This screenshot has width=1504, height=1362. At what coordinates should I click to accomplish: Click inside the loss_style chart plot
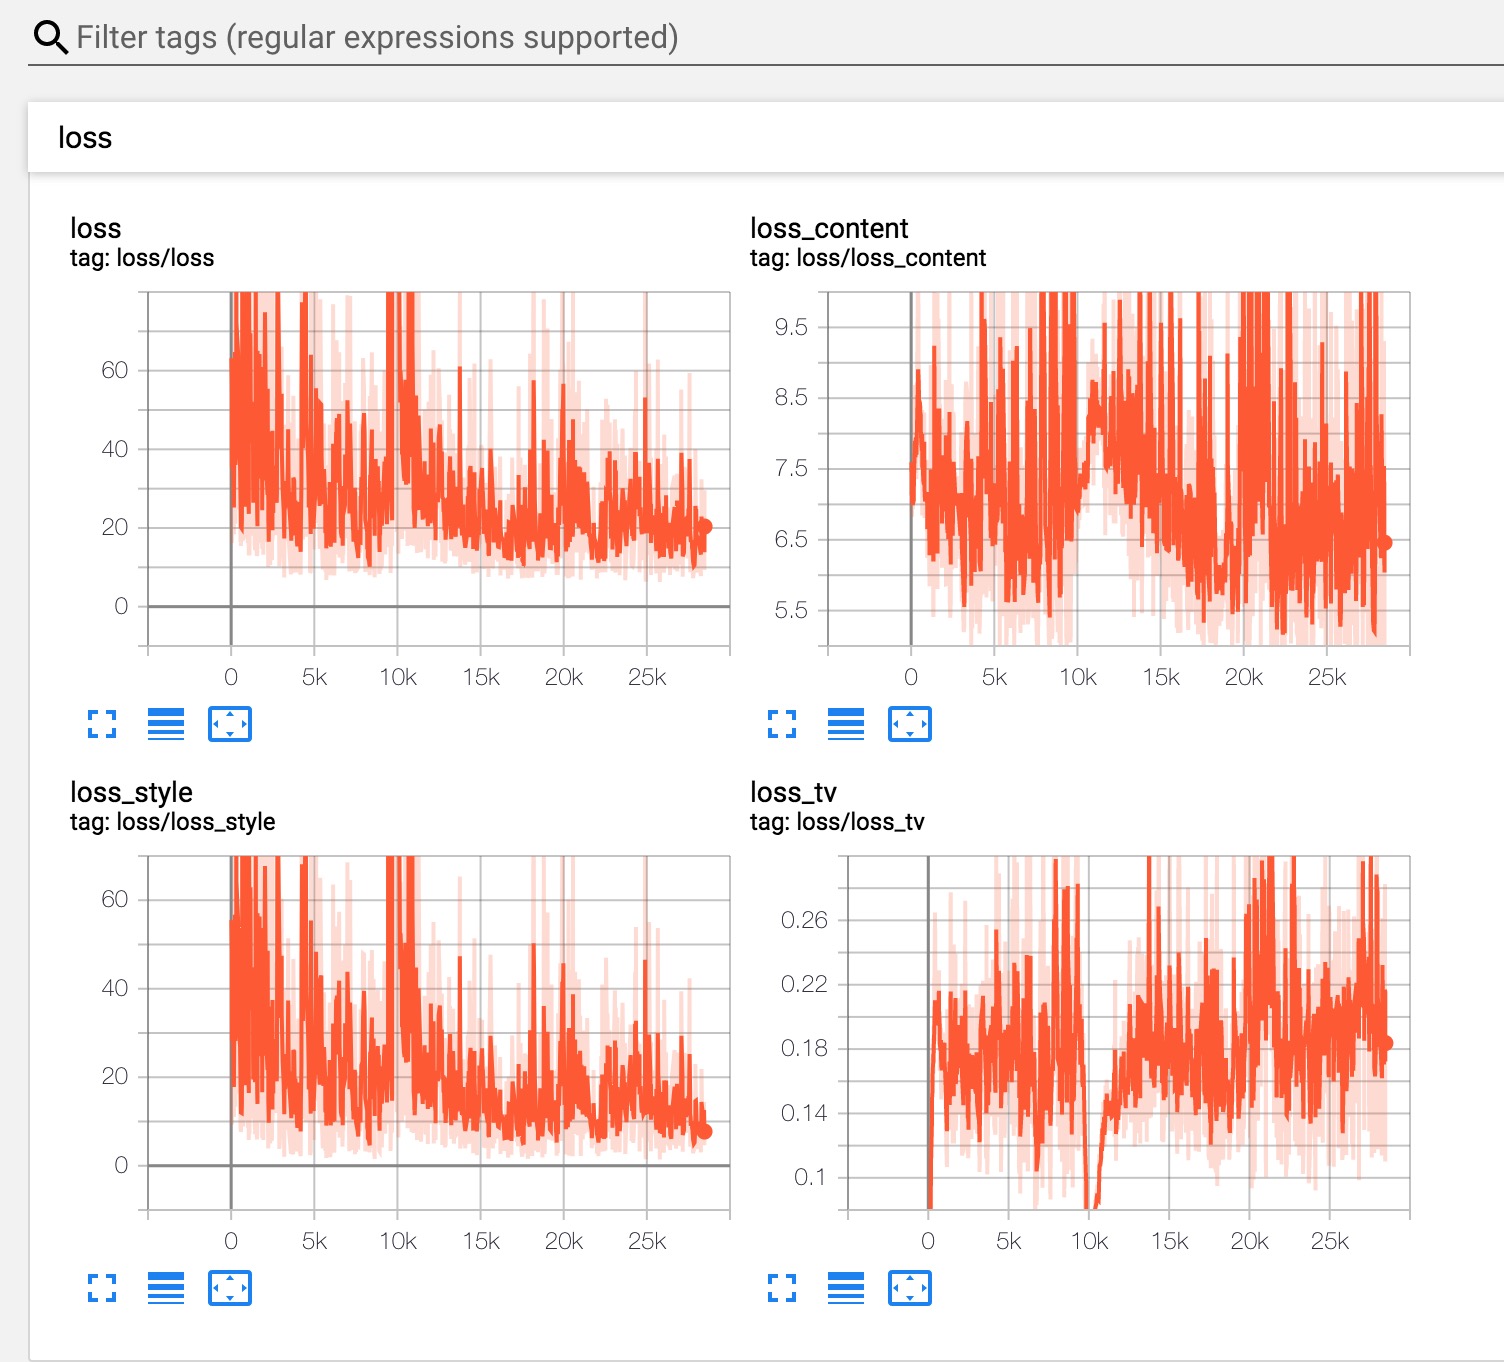click(439, 1033)
